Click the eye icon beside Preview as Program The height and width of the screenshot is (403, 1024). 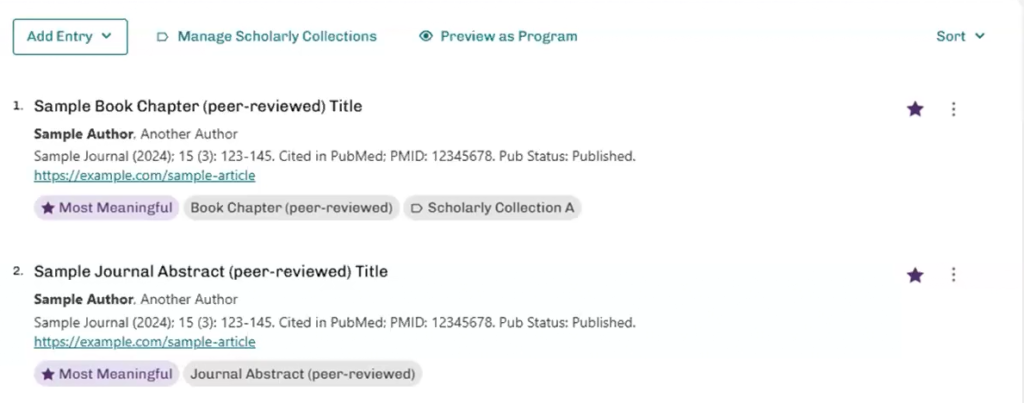click(426, 36)
